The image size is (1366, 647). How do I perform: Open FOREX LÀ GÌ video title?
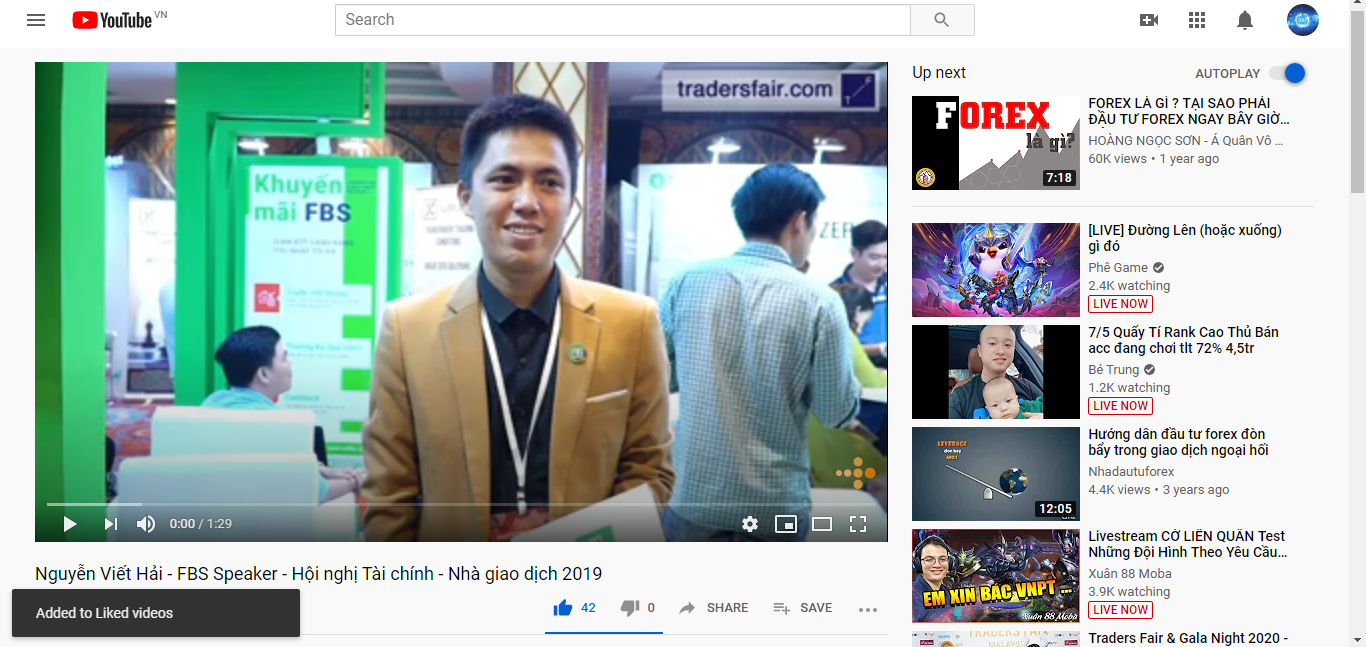pos(1189,111)
